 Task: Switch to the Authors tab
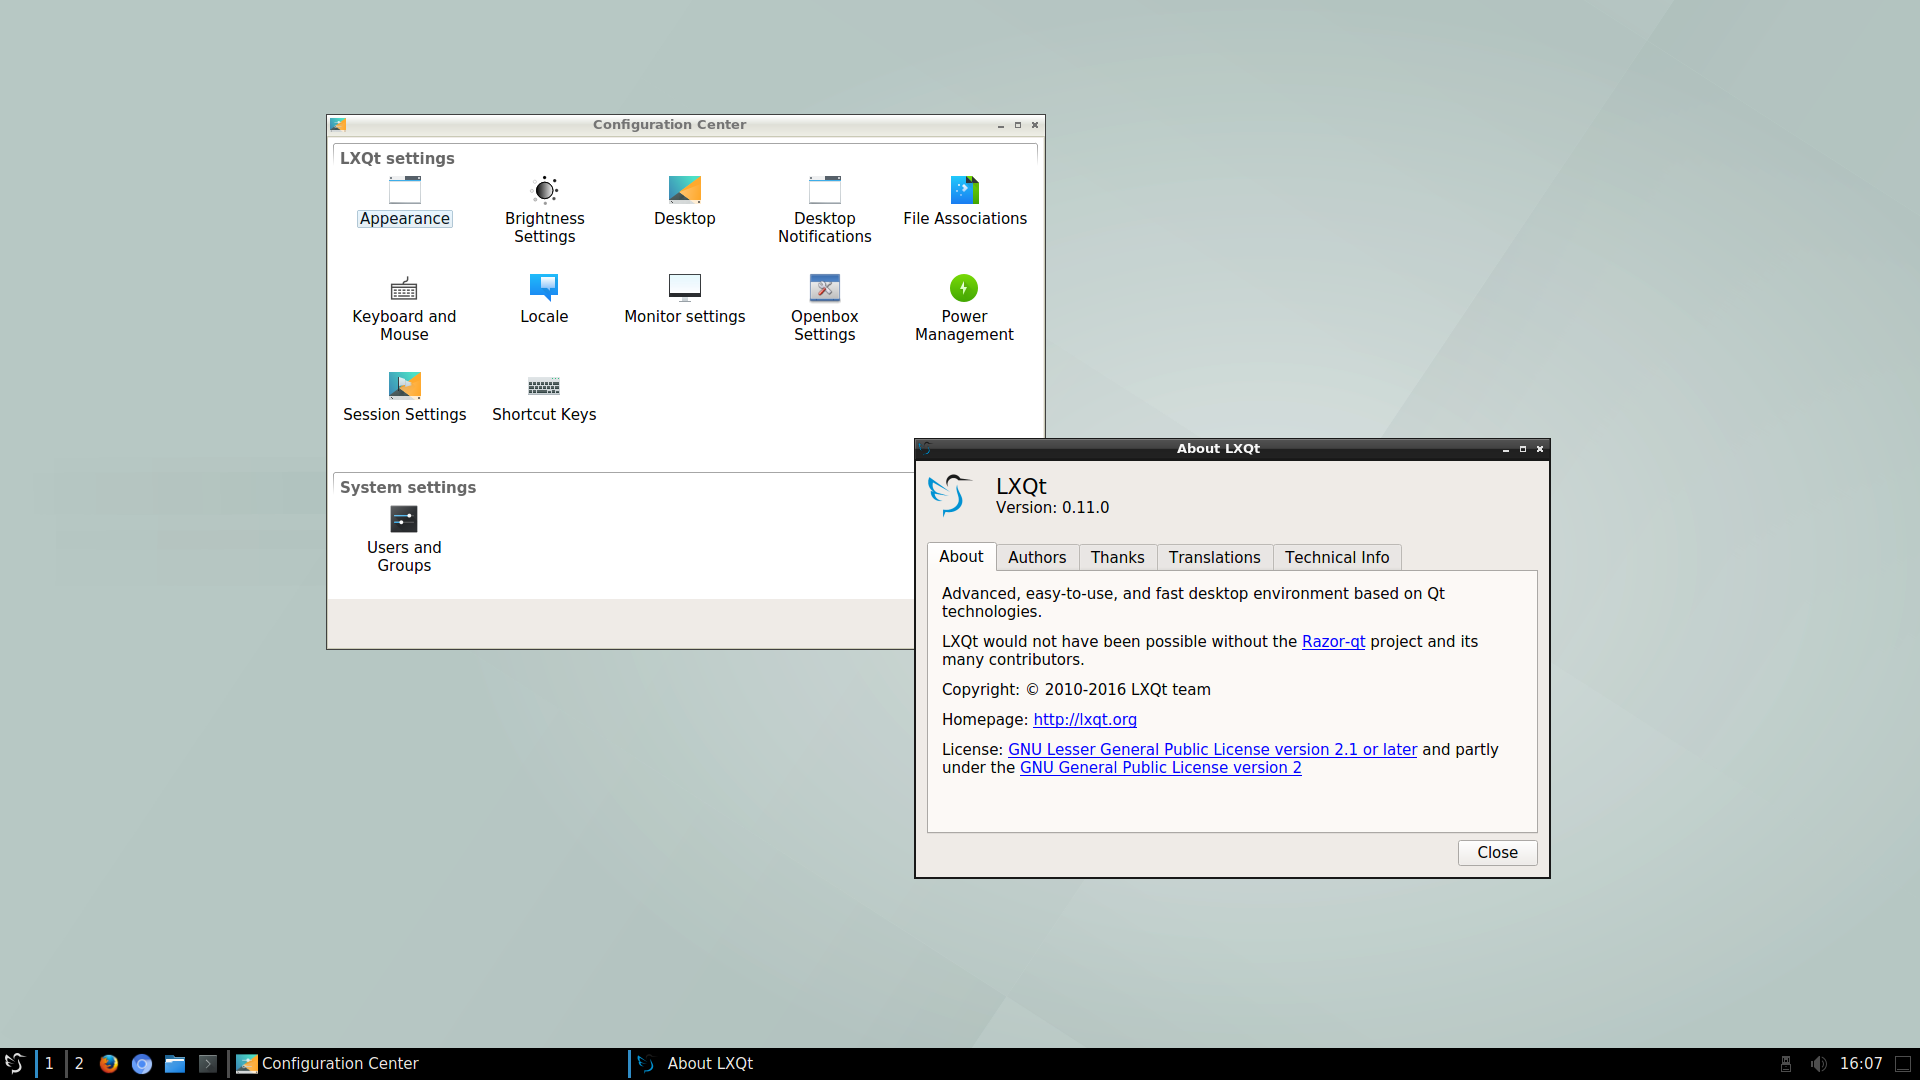tap(1037, 557)
